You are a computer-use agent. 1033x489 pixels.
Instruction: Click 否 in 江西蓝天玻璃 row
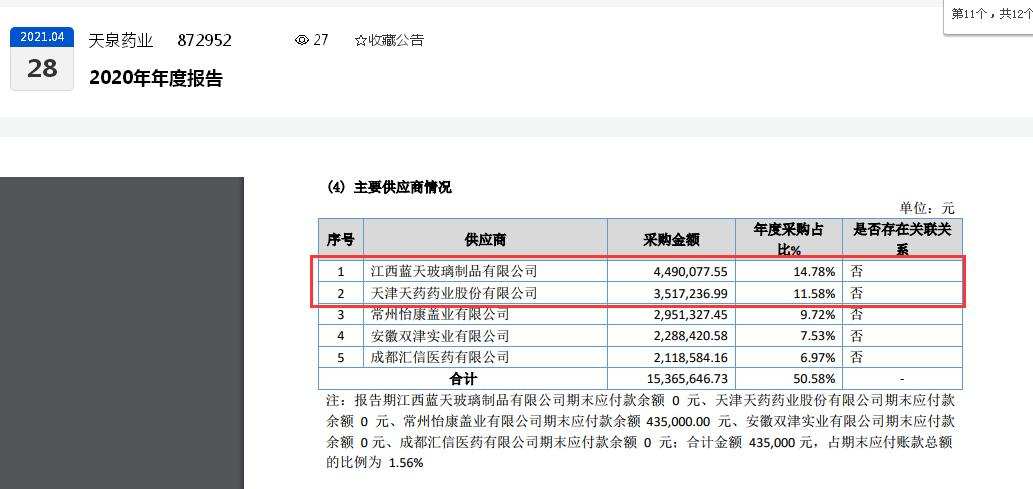click(x=856, y=271)
